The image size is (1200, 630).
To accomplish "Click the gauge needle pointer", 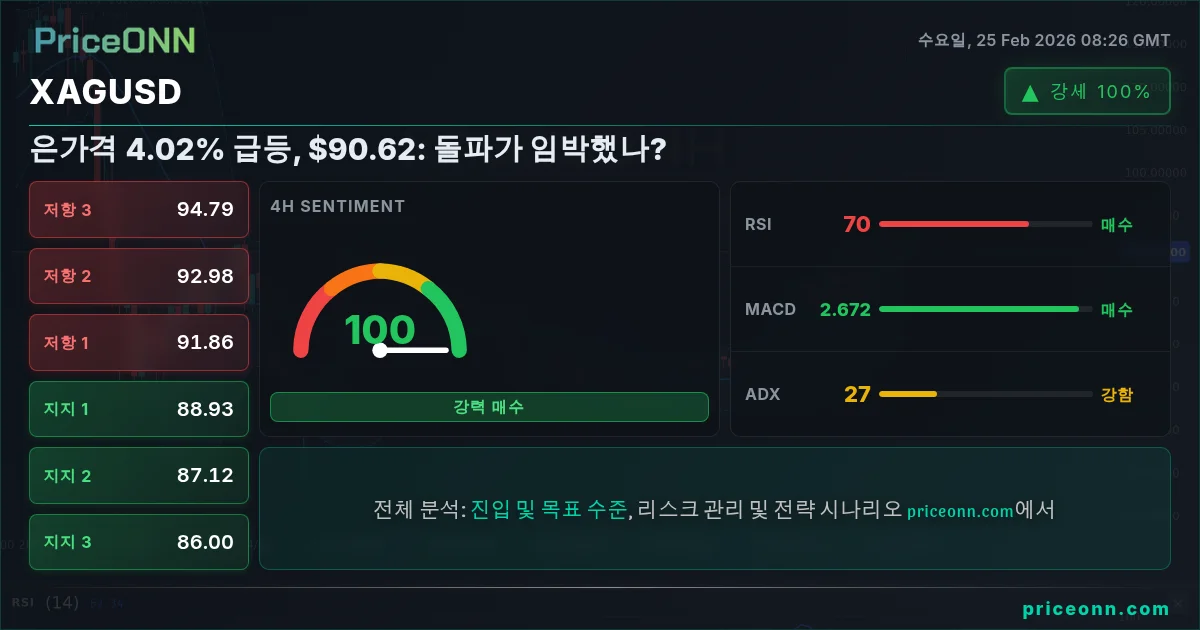I will 411,350.
